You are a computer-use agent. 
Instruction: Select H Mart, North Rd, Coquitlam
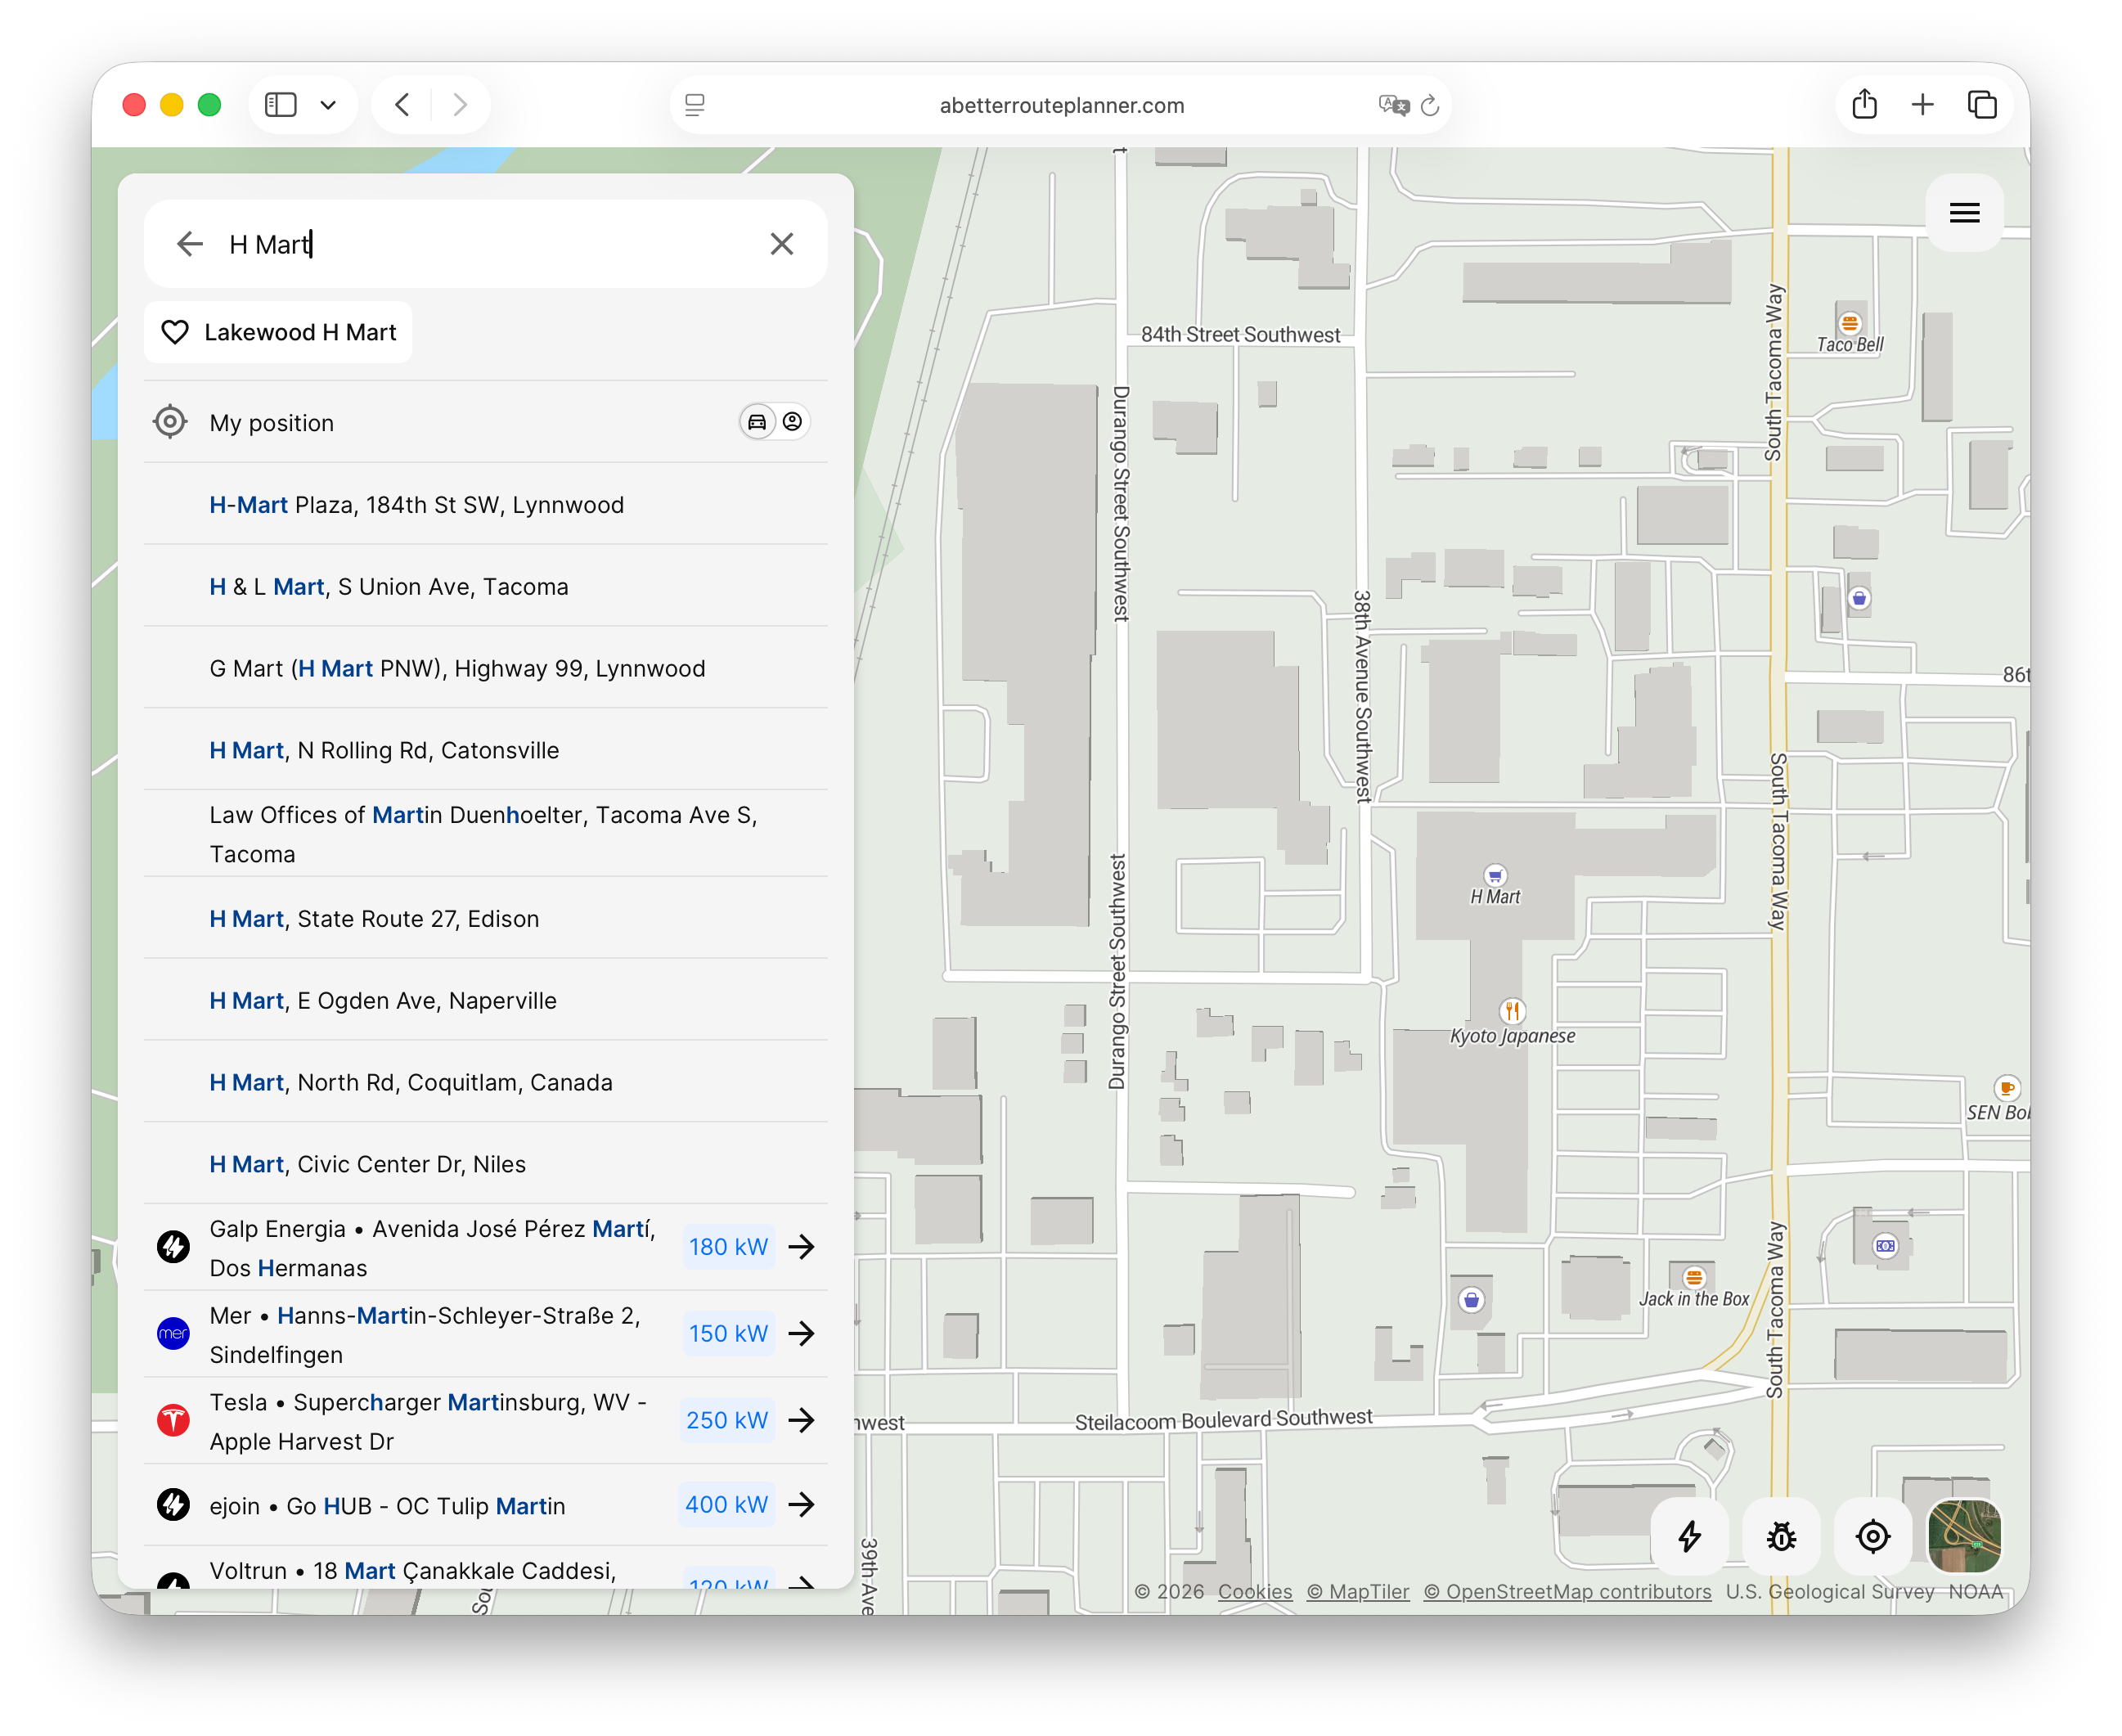pos(486,1082)
